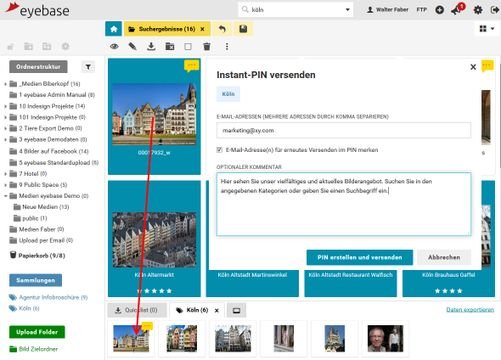Click the Abbrechen button
The image size is (501, 360).
tap(444, 257)
